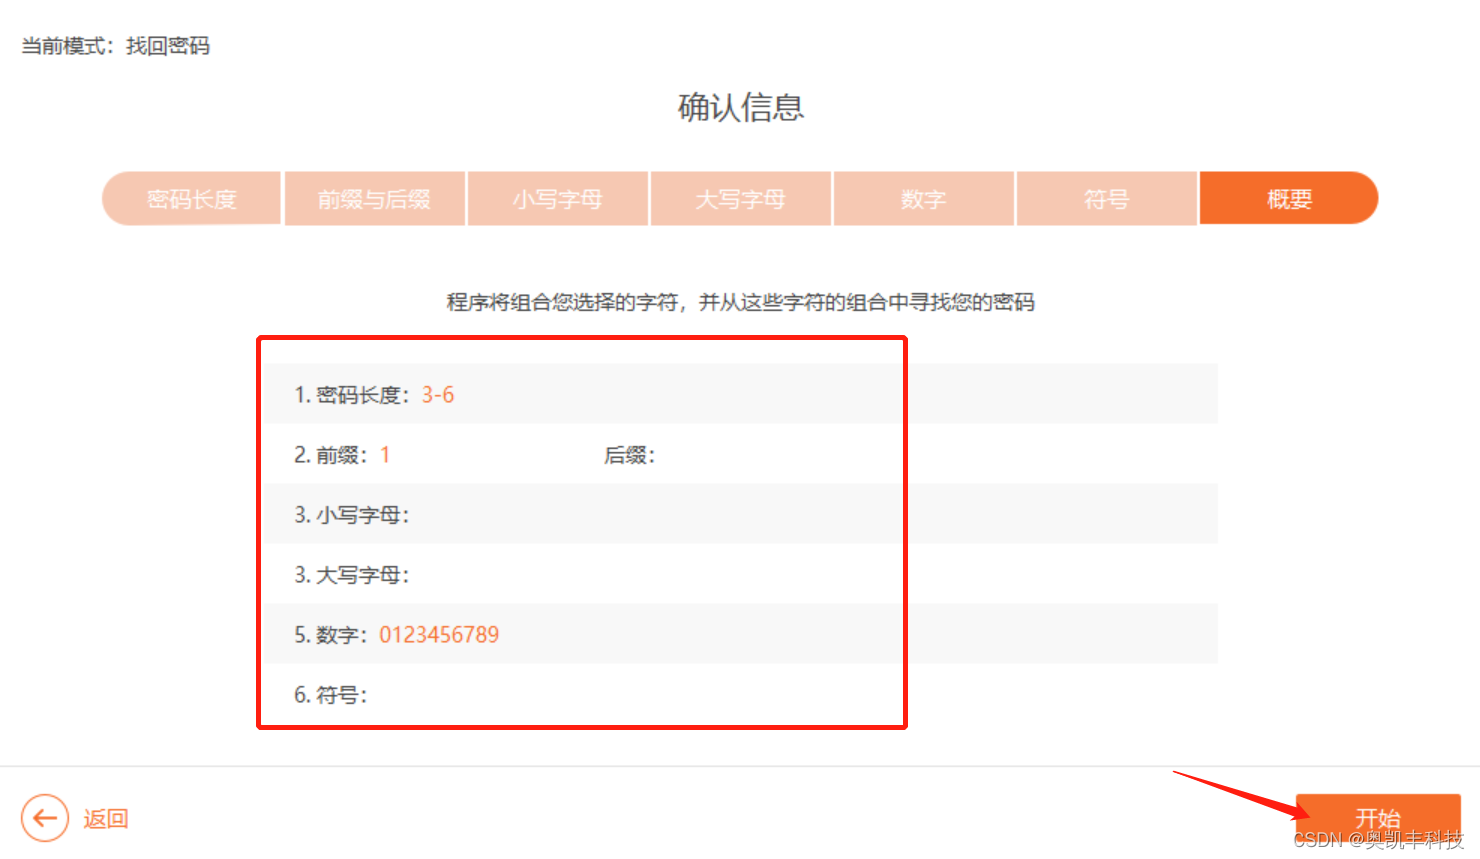The image size is (1480, 859).
Task: Click the 当前模式：找回密码 label
Action: point(116,46)
